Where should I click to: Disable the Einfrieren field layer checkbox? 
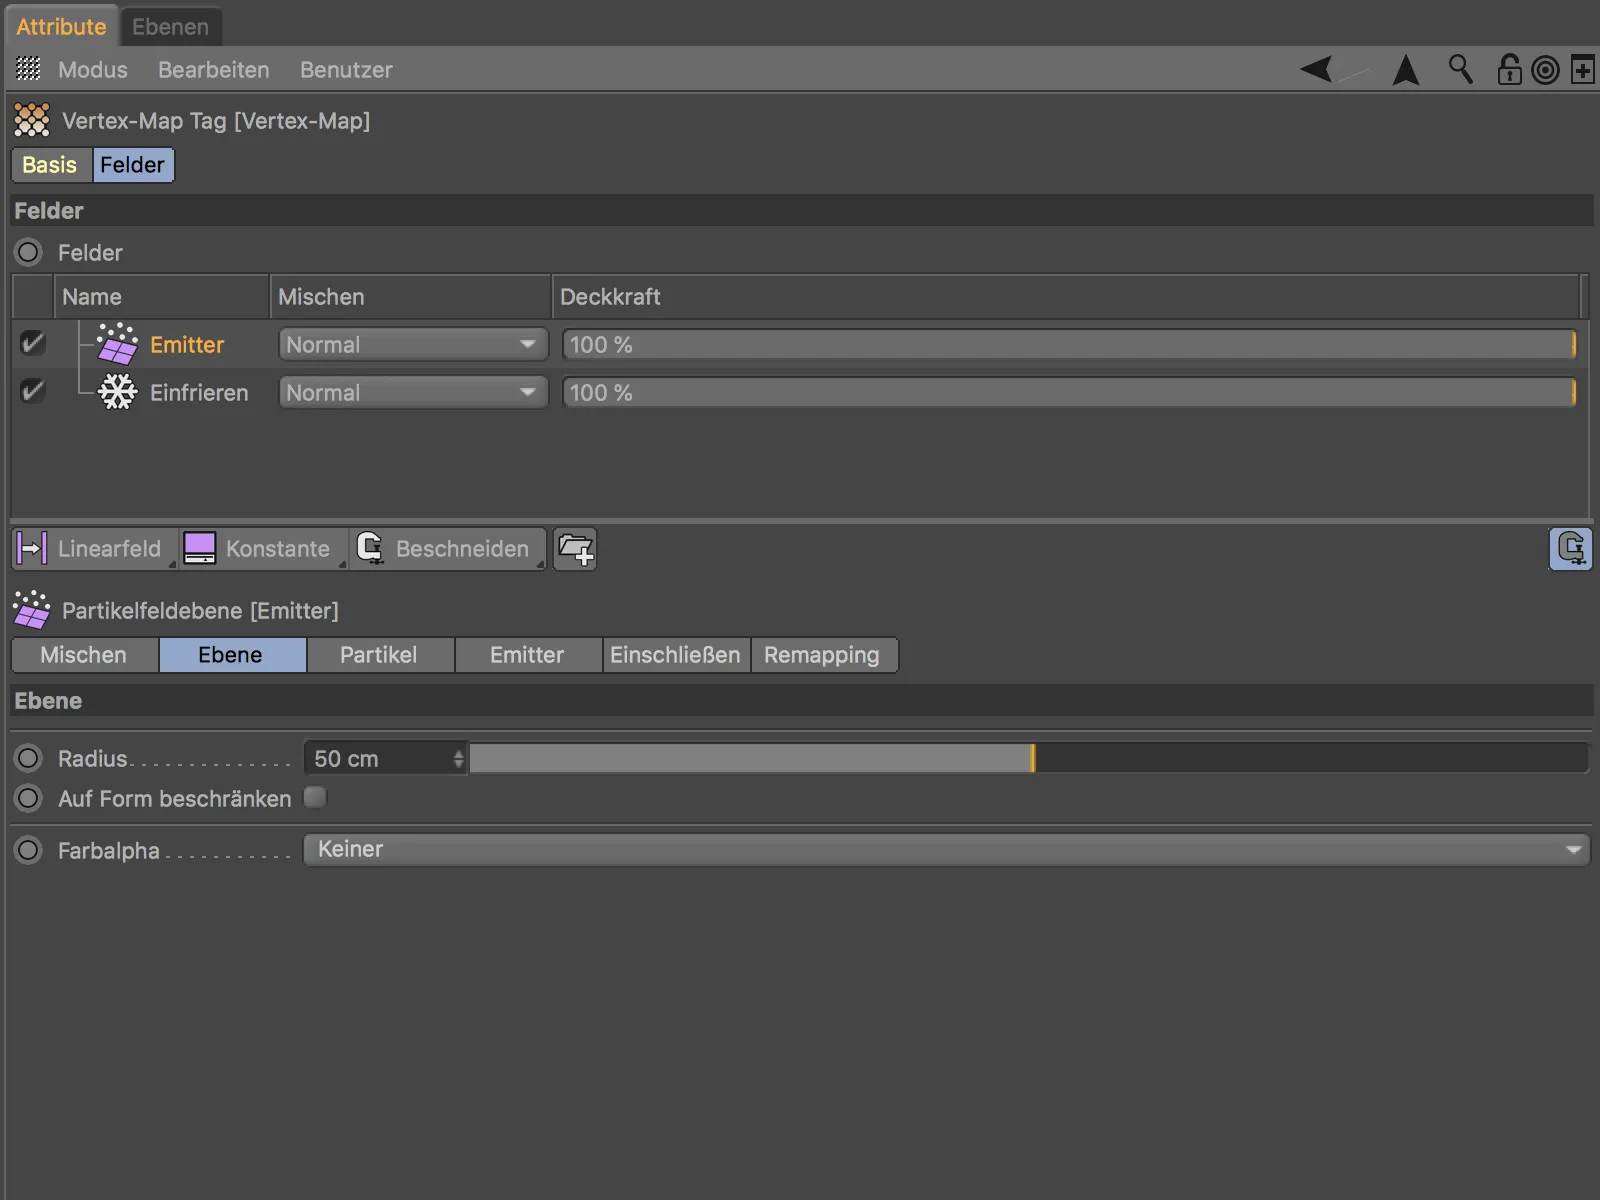pyautogui.click(x=31, y=391)
